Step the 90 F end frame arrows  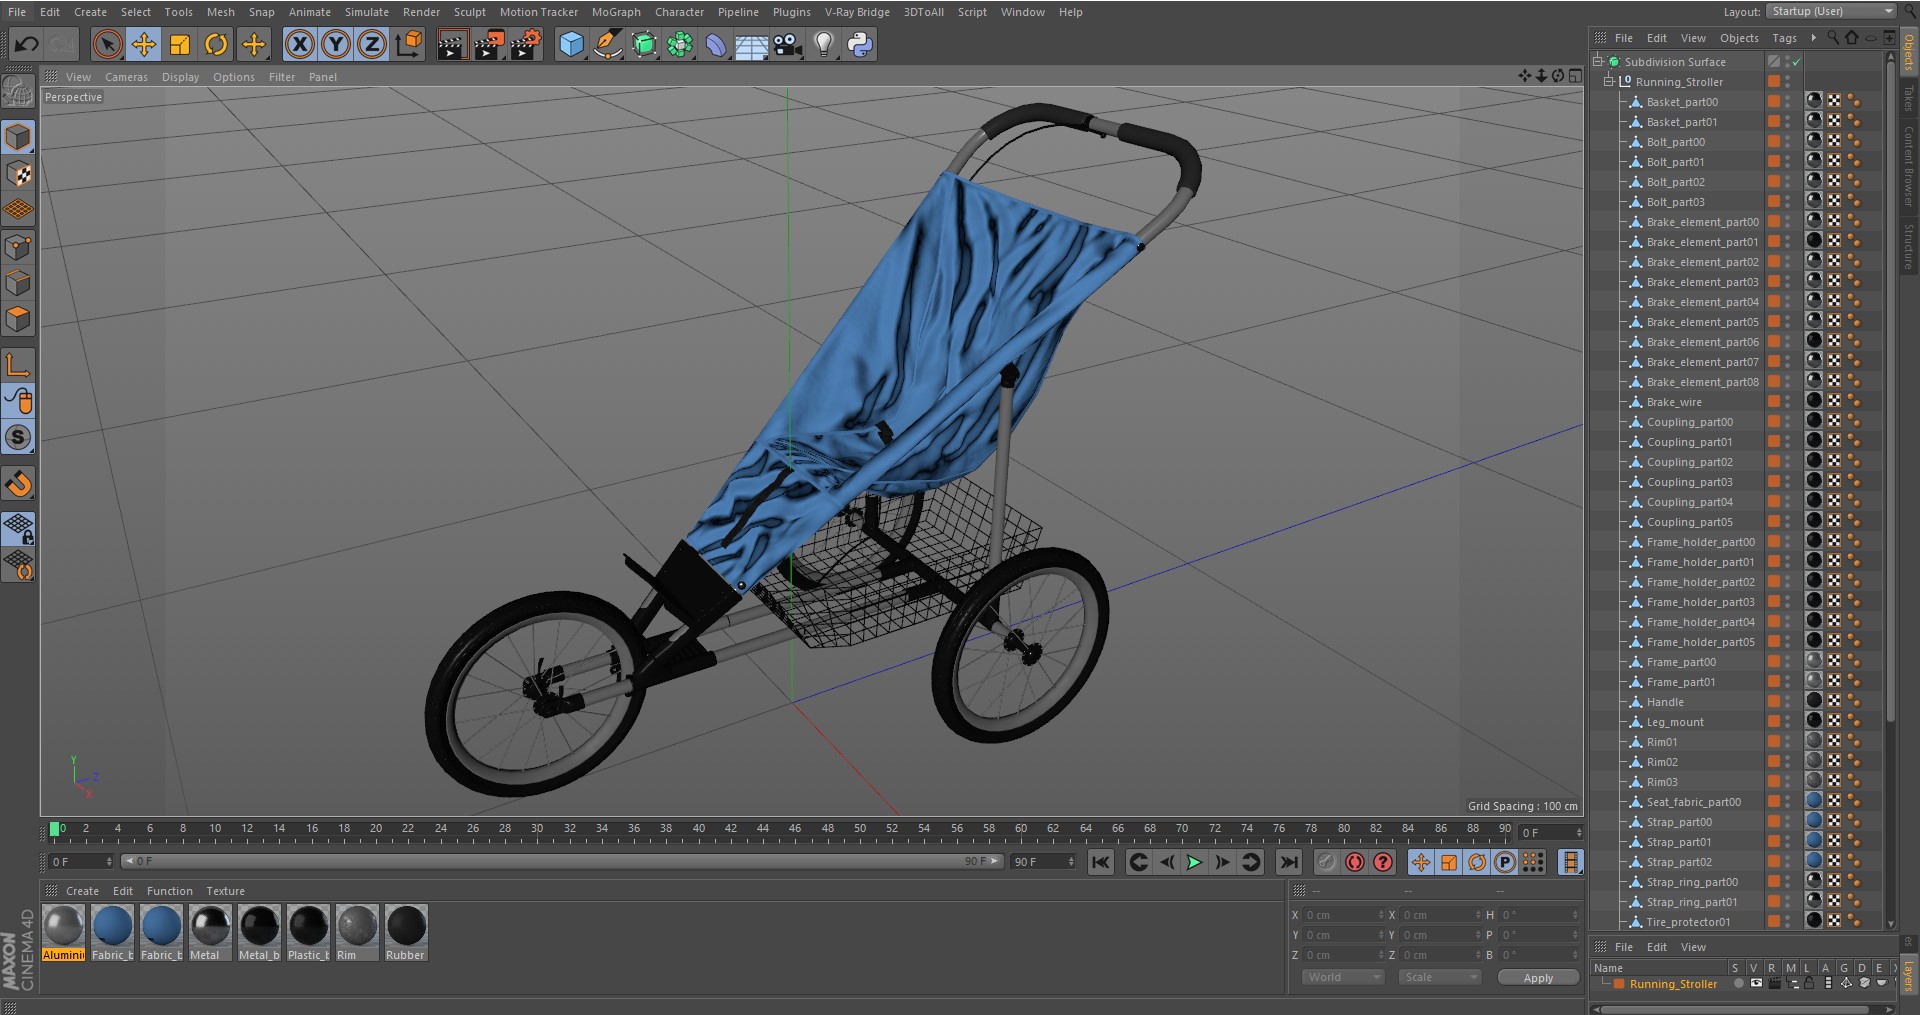click(1071, 862)
